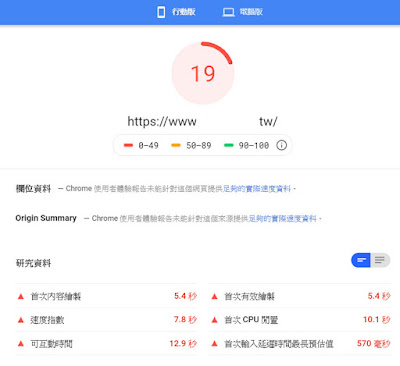Click the laptop icon in header
The width and height of the screenshot is (400, 366).
click(228, 13)
